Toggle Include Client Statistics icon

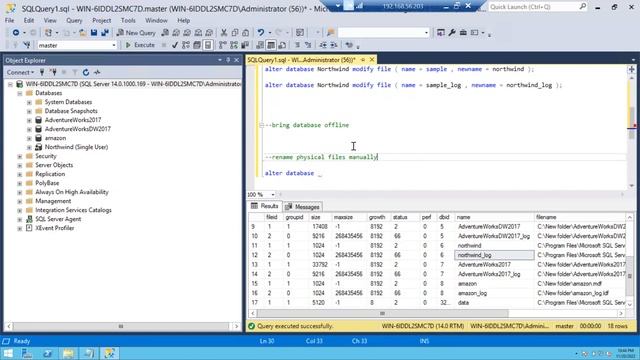point(245,45)
